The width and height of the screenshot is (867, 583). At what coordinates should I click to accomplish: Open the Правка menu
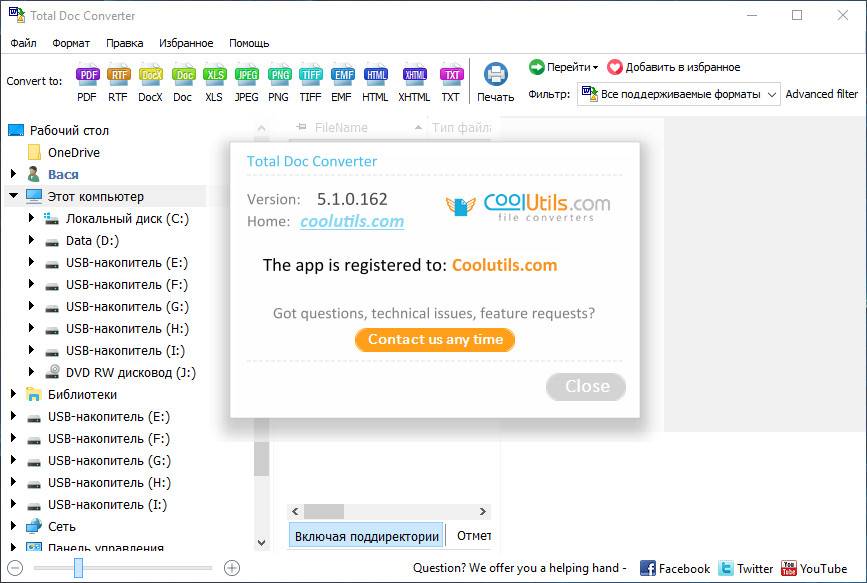click(124, 43)
